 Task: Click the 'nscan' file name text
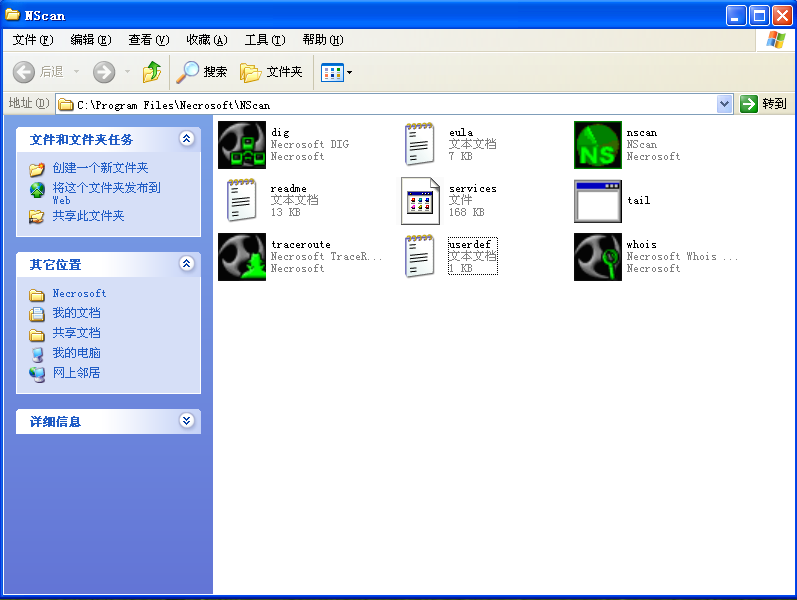tap(641, 133)
